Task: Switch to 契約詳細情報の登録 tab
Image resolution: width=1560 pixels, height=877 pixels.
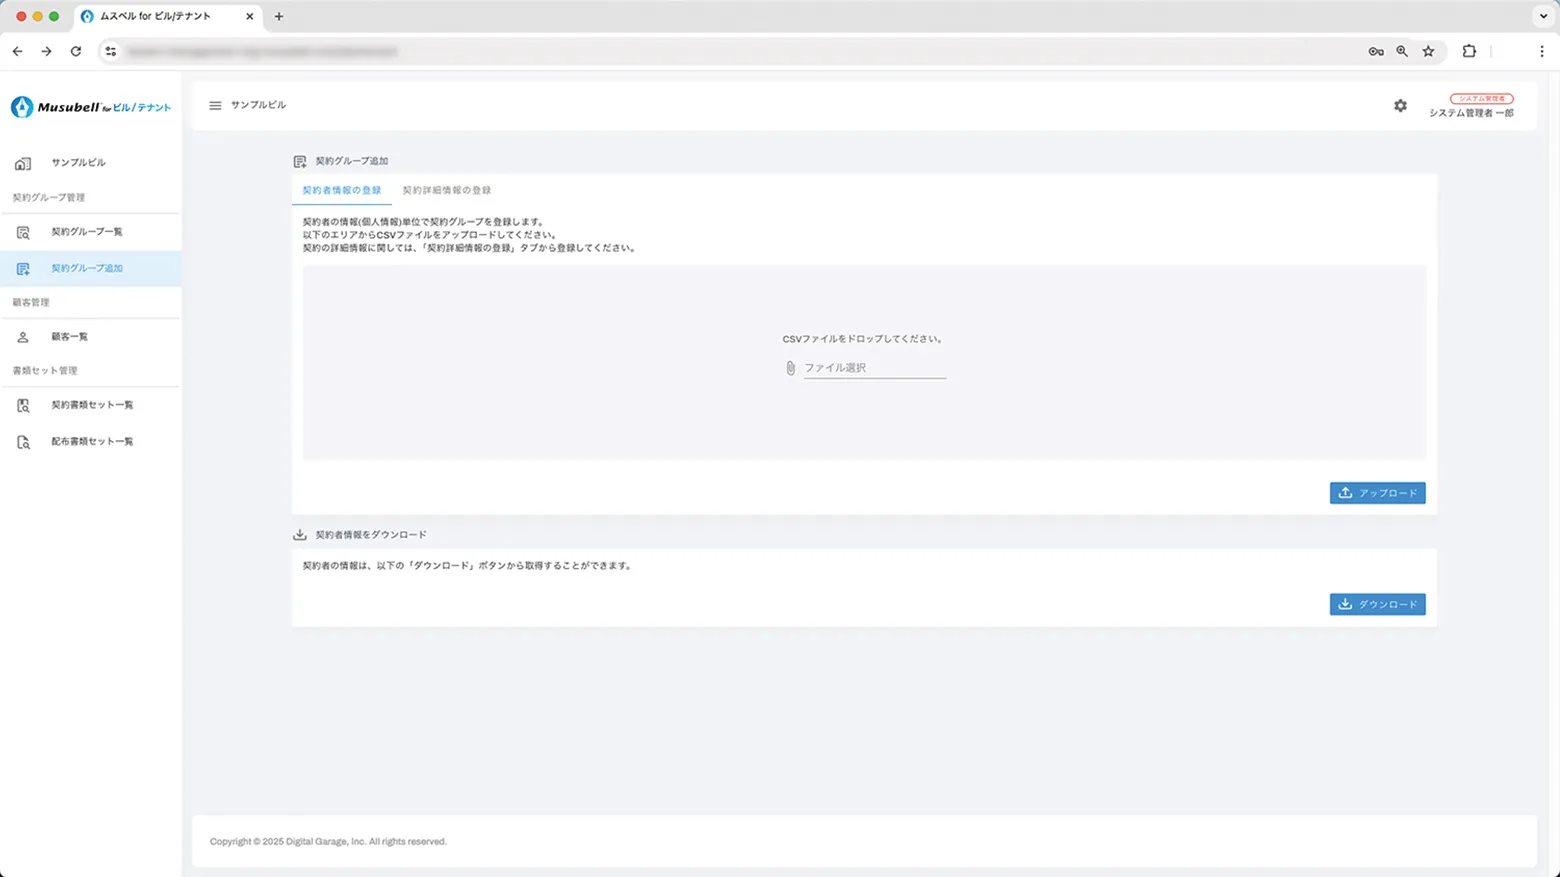Action: [446, 190]
